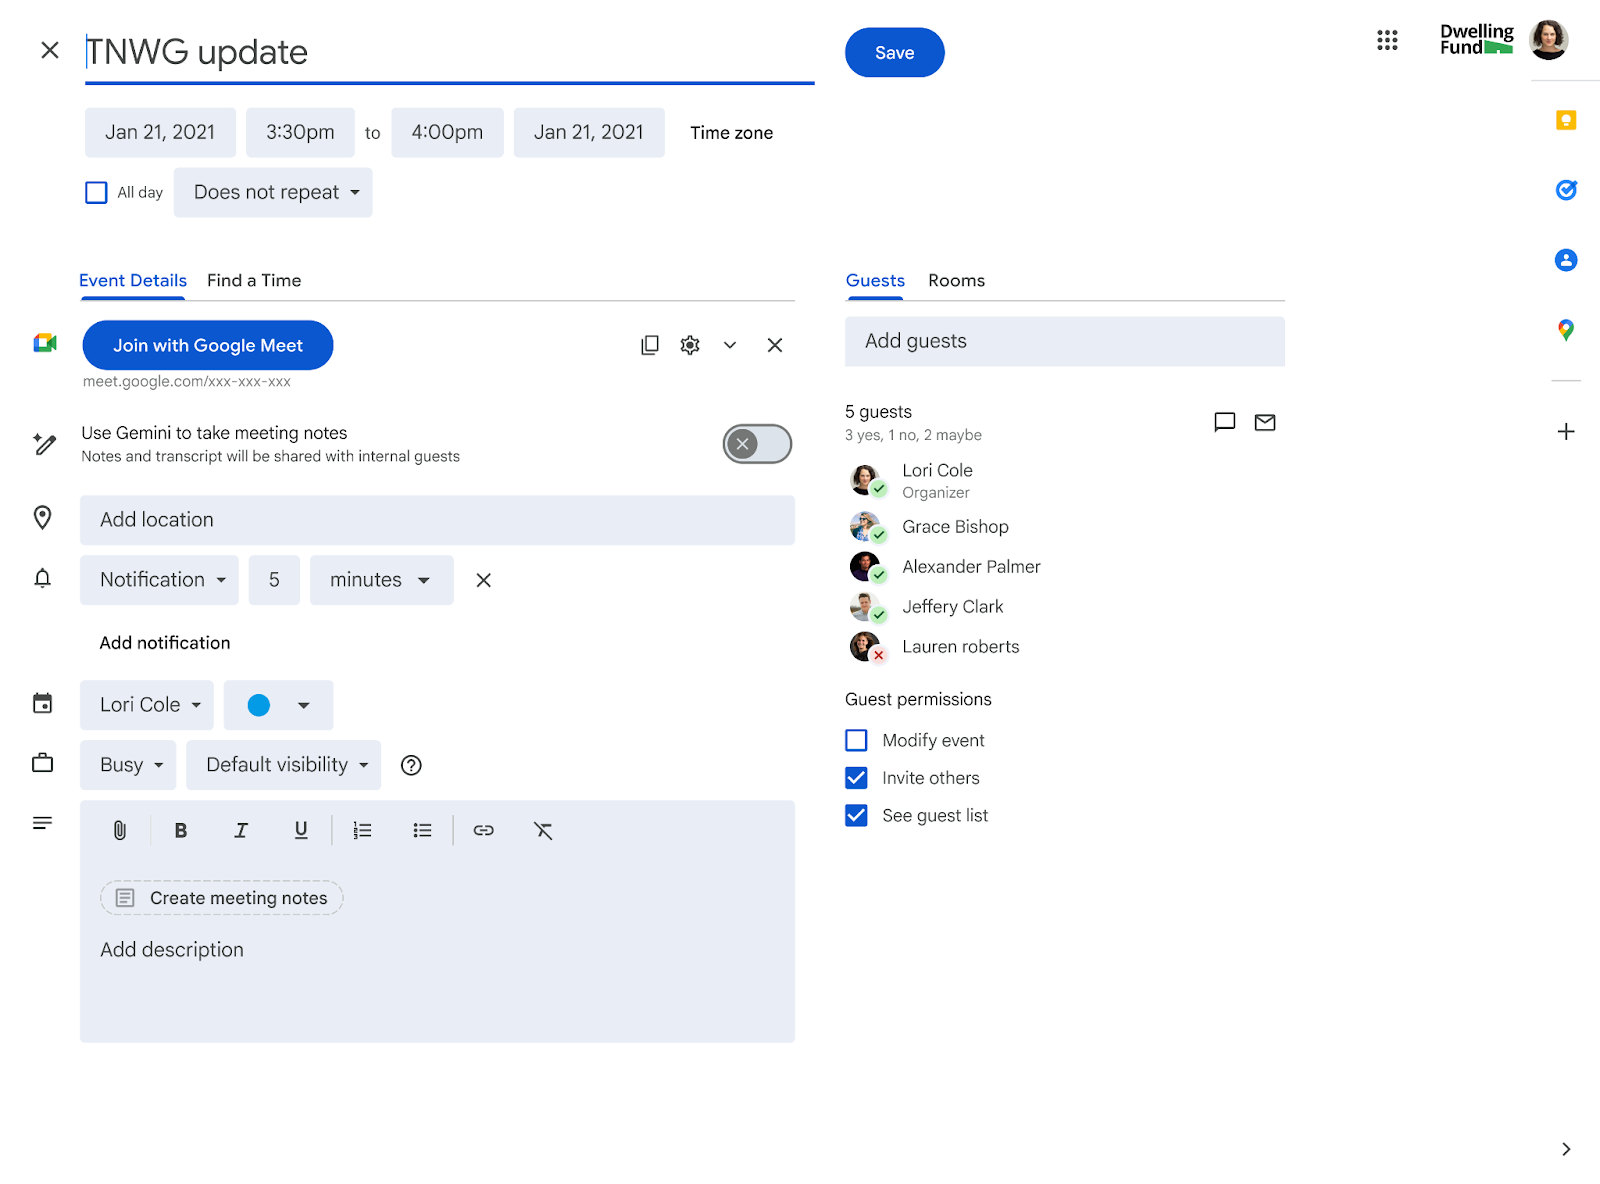The width and height of the screenshot is (1600, 1184).
Task: Open Google Maps in side panel
Action: (1566, 330)
